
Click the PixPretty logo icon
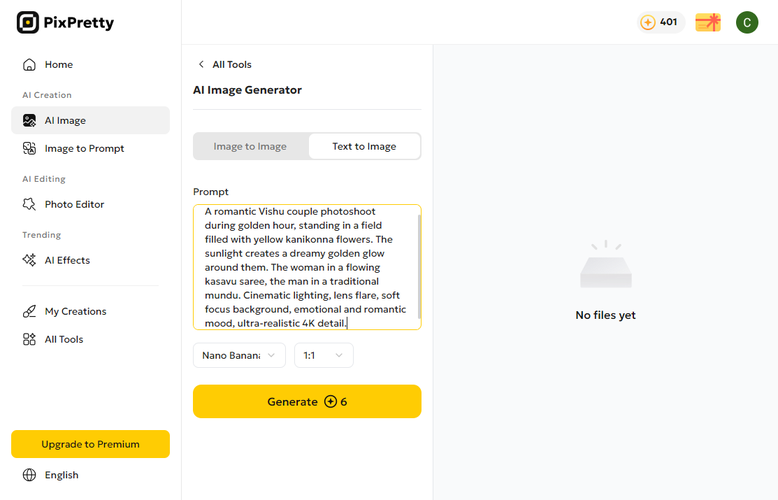(28, 22)
